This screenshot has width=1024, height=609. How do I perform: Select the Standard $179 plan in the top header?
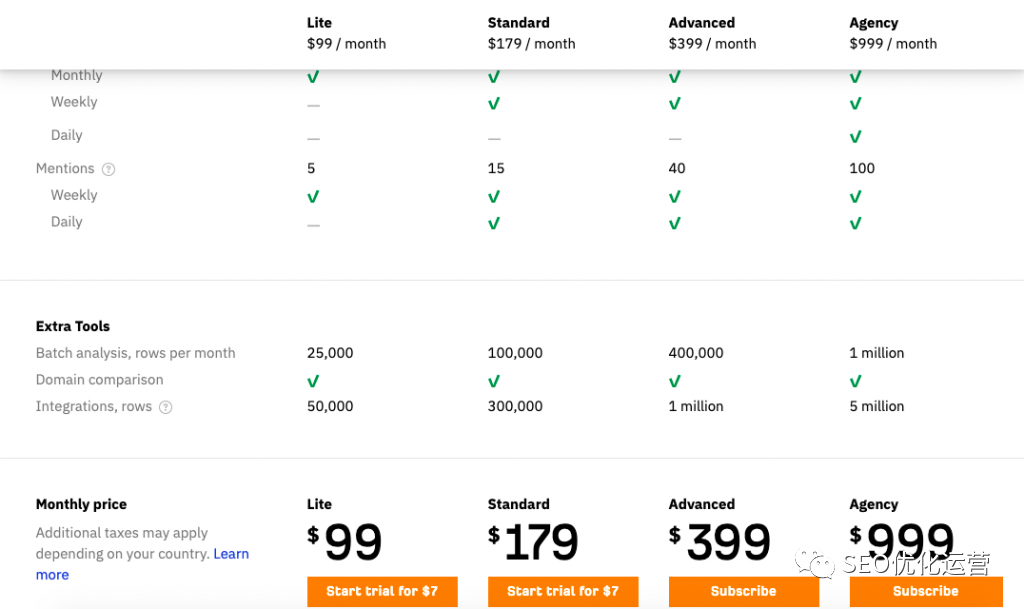(531, 33)
